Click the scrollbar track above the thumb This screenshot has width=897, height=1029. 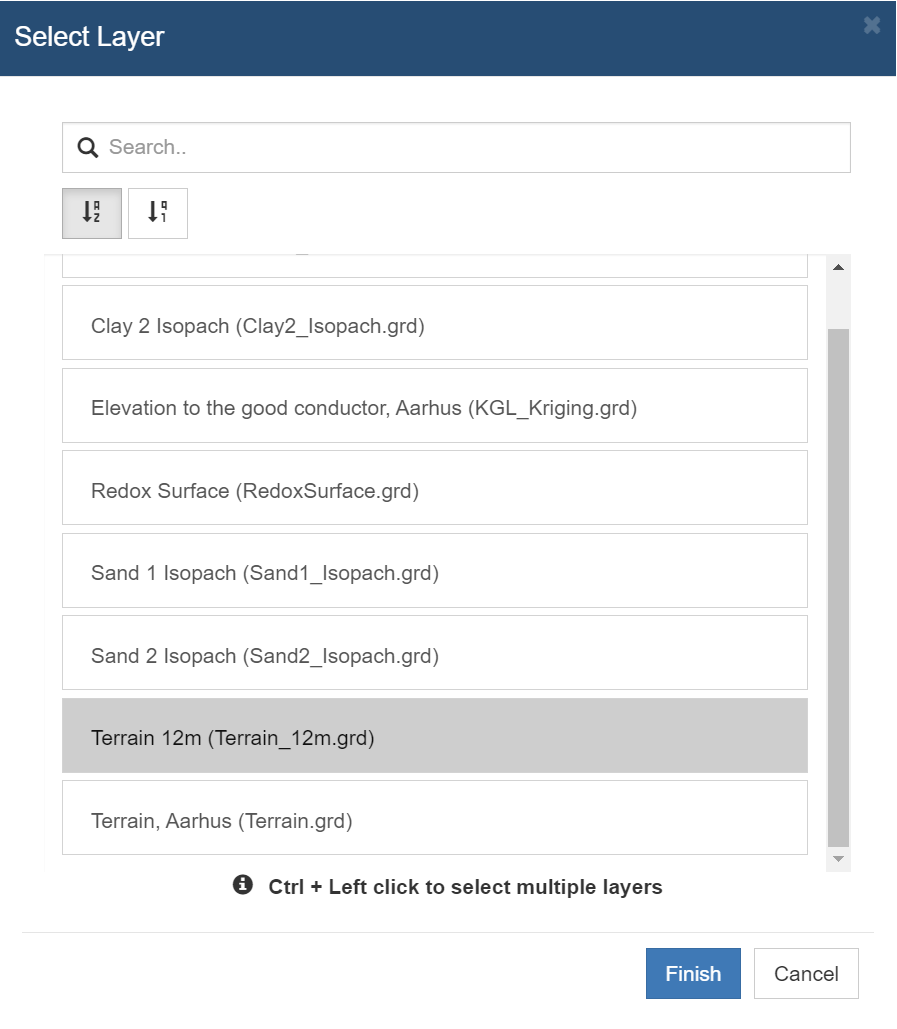point(838,303)
